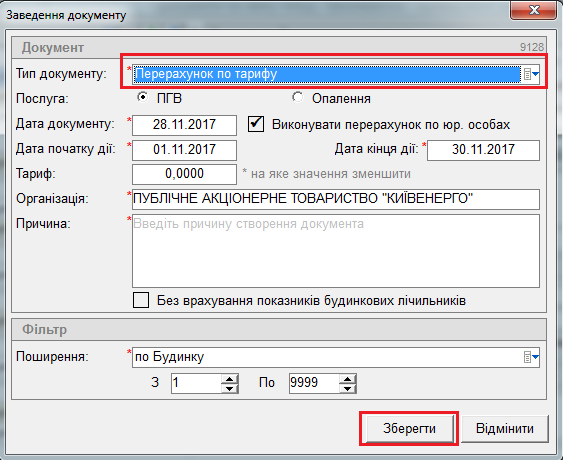Click the Дата кінця дії field
Image resolution: width=563 pixels, height=460 pixels.
[483, 150]
